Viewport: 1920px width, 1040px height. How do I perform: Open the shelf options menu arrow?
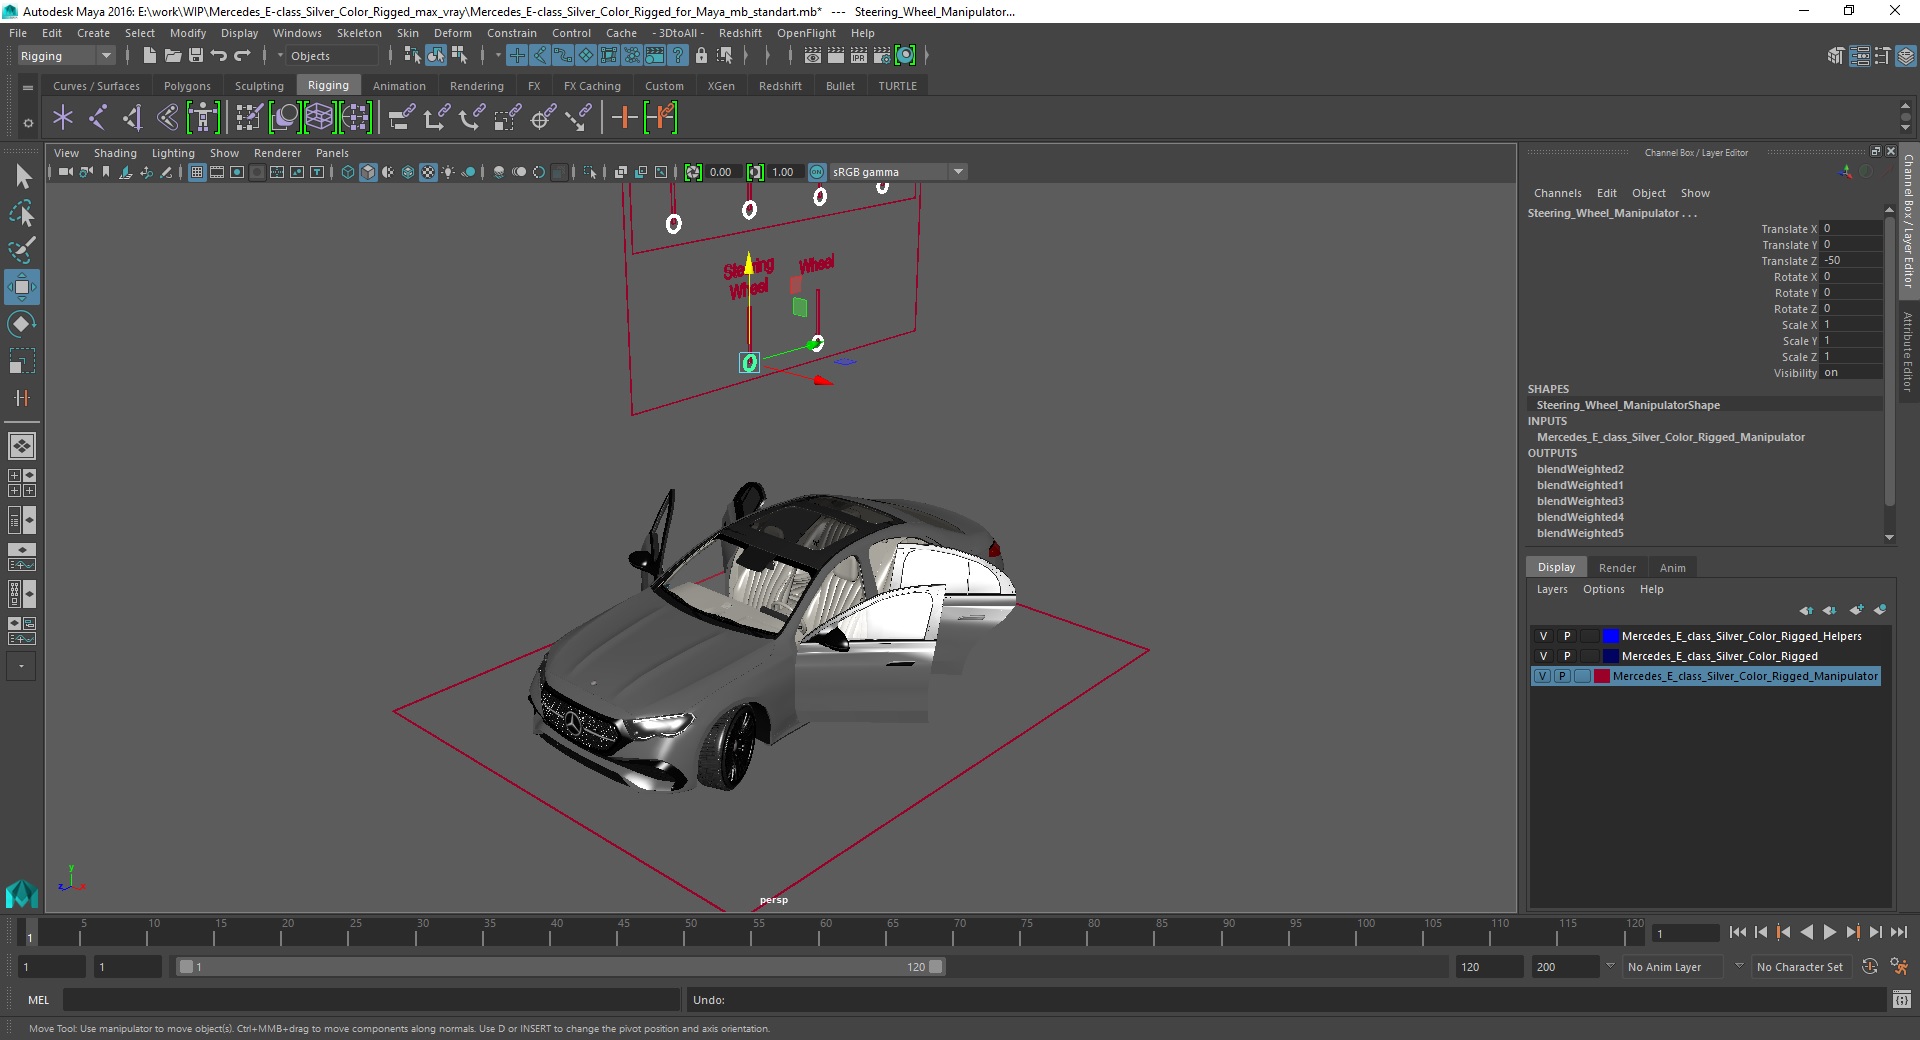pyautogui.click(x=28, y=123)
